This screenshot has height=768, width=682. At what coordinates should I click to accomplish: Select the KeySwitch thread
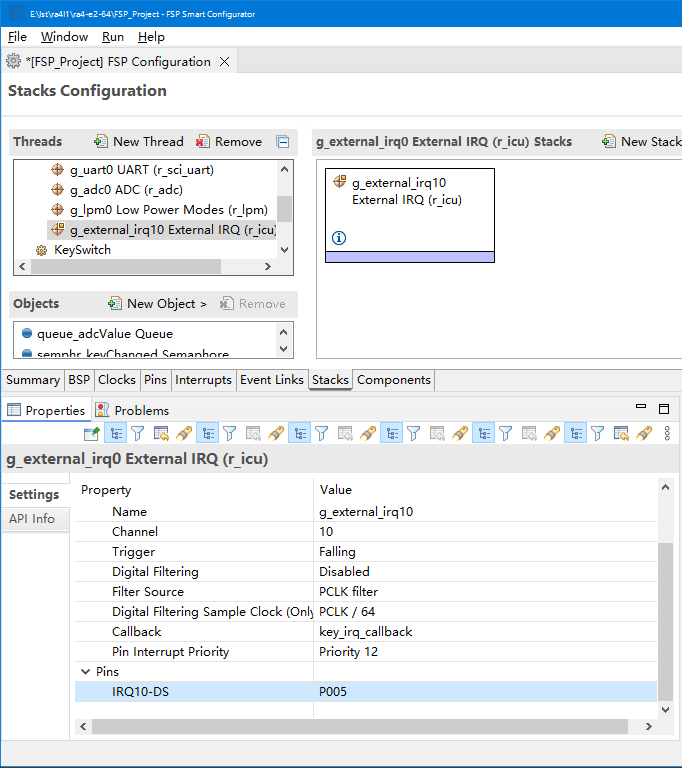(x=82, y=250)
